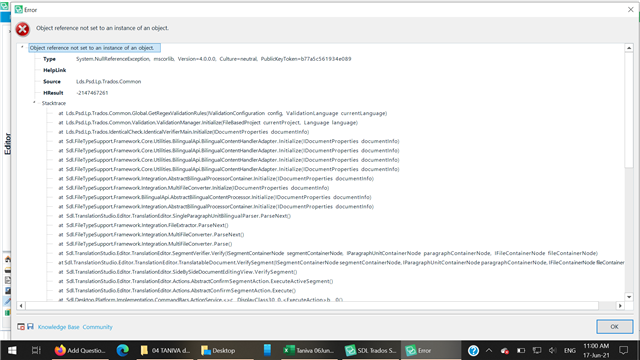Click the OK button

point(614,327)
